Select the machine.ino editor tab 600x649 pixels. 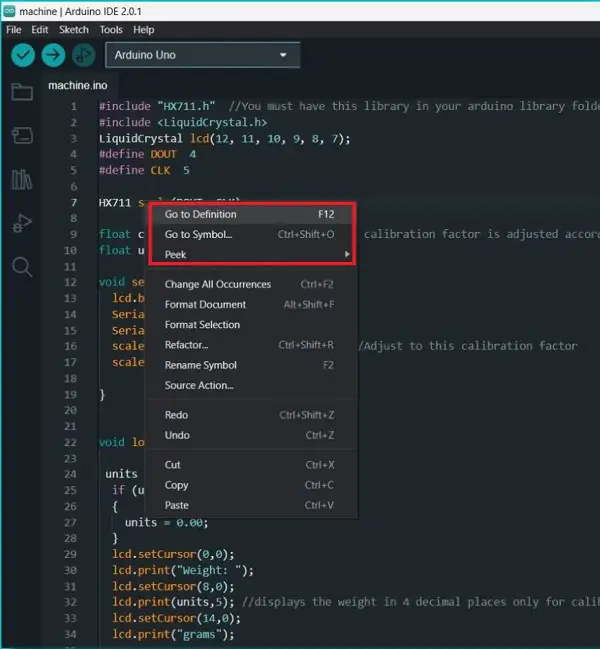tap(78, 86)
